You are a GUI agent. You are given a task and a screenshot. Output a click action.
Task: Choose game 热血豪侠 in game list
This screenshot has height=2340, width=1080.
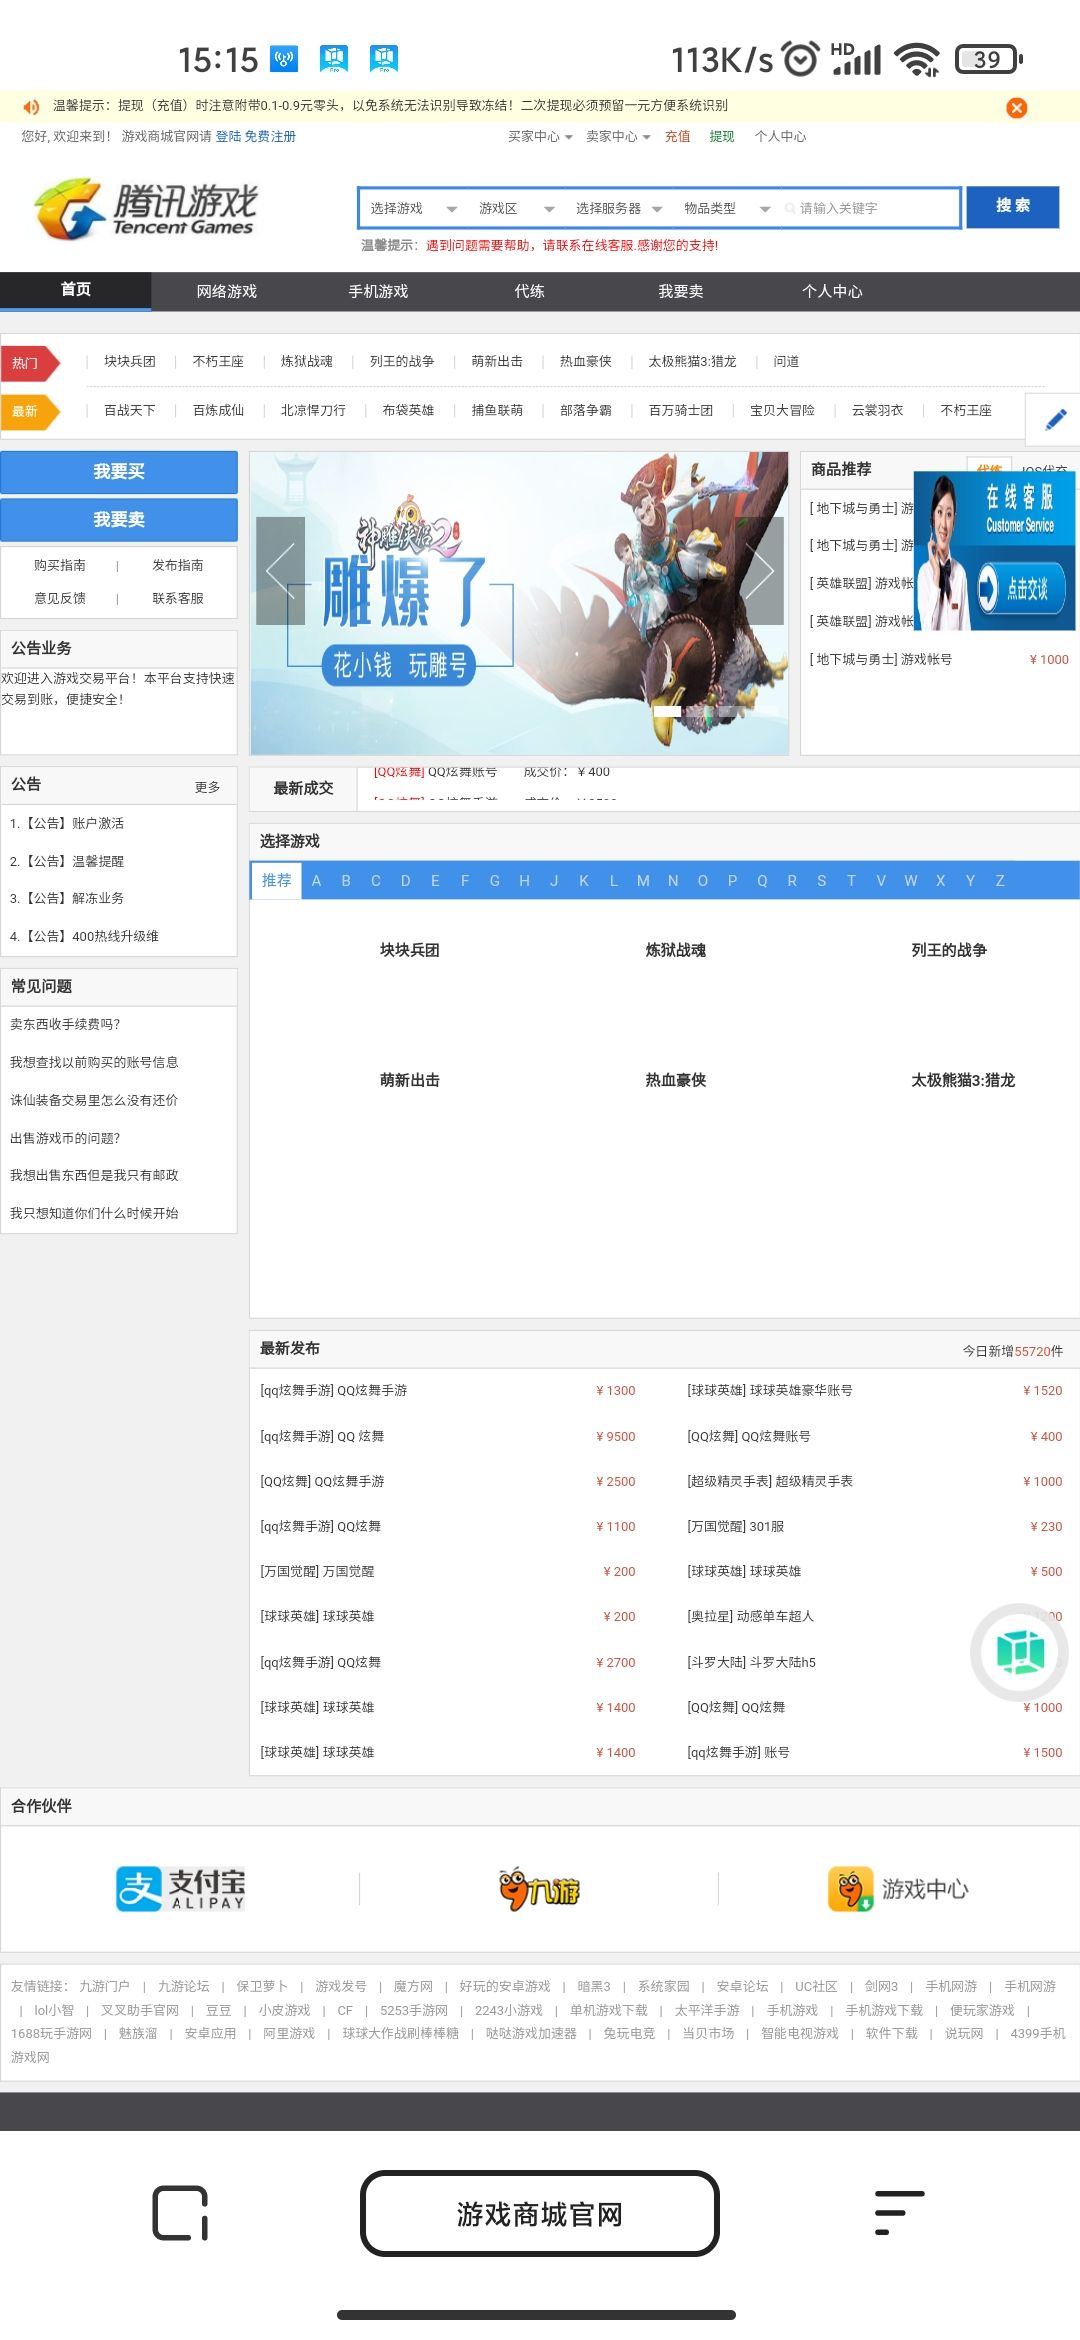pos(676,1080)
